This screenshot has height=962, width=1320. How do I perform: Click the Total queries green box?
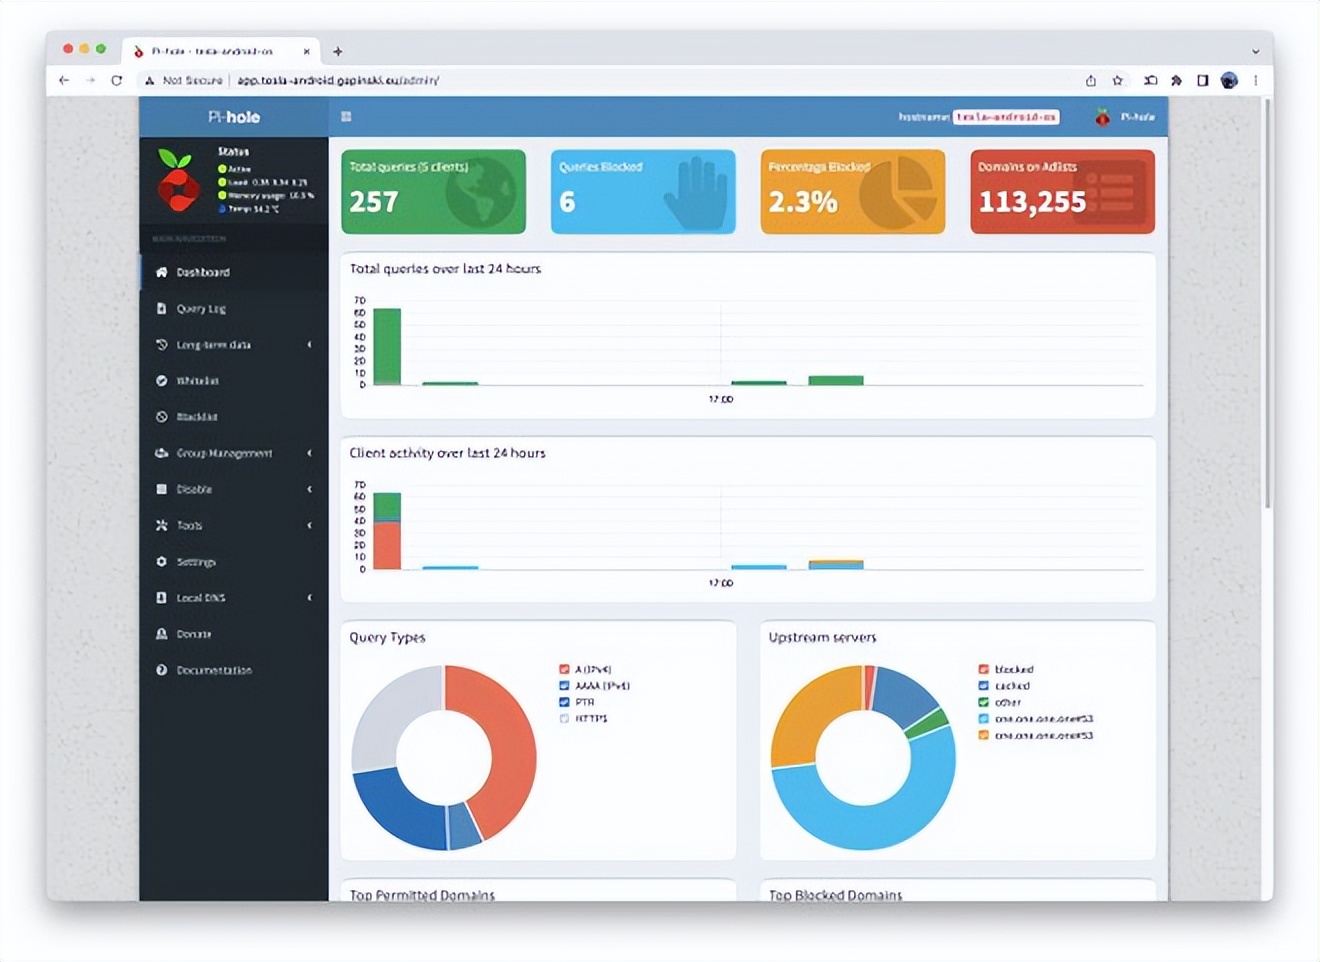[x=433, y=192]
